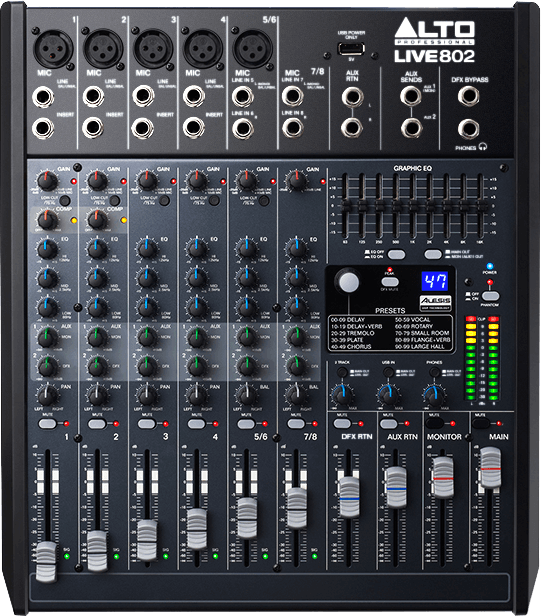Click the channel 1 MIC XLR input
Screen dimensions: 541x616
pyautogui.click(x=53, y=49)
